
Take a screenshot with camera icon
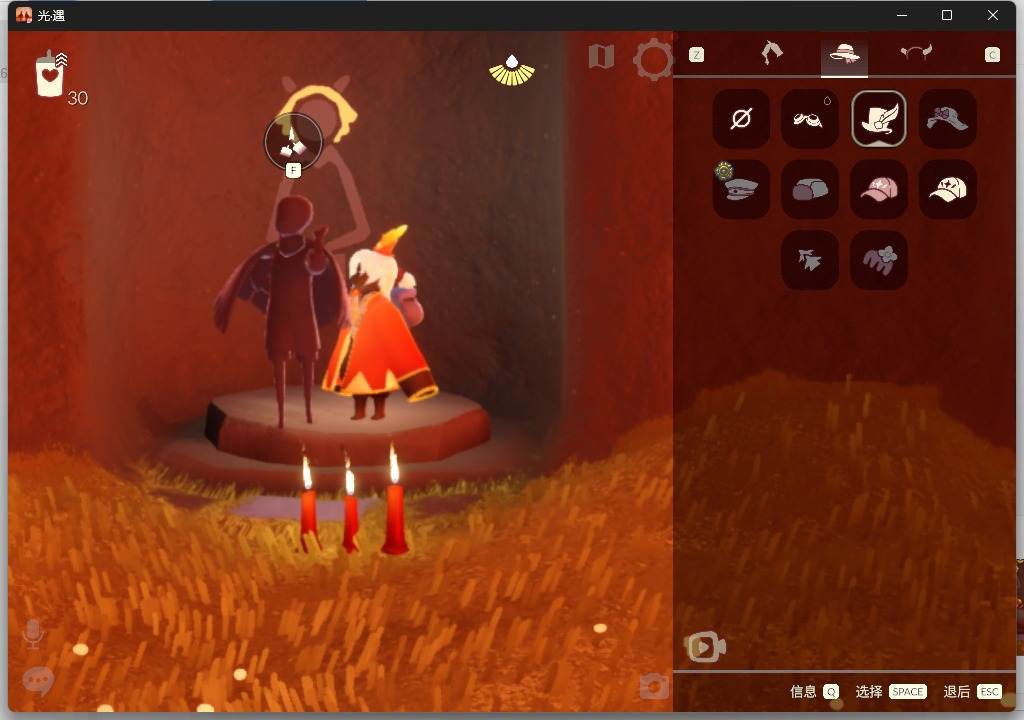coord(654,686)
